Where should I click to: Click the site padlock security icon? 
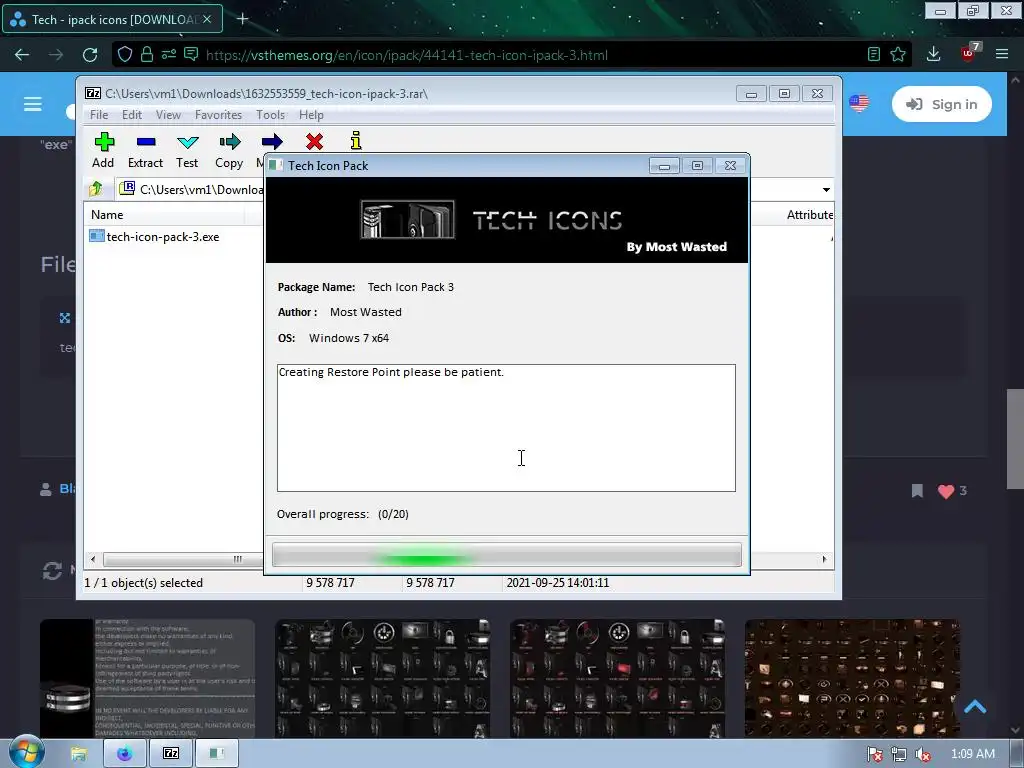coord(147,55)
